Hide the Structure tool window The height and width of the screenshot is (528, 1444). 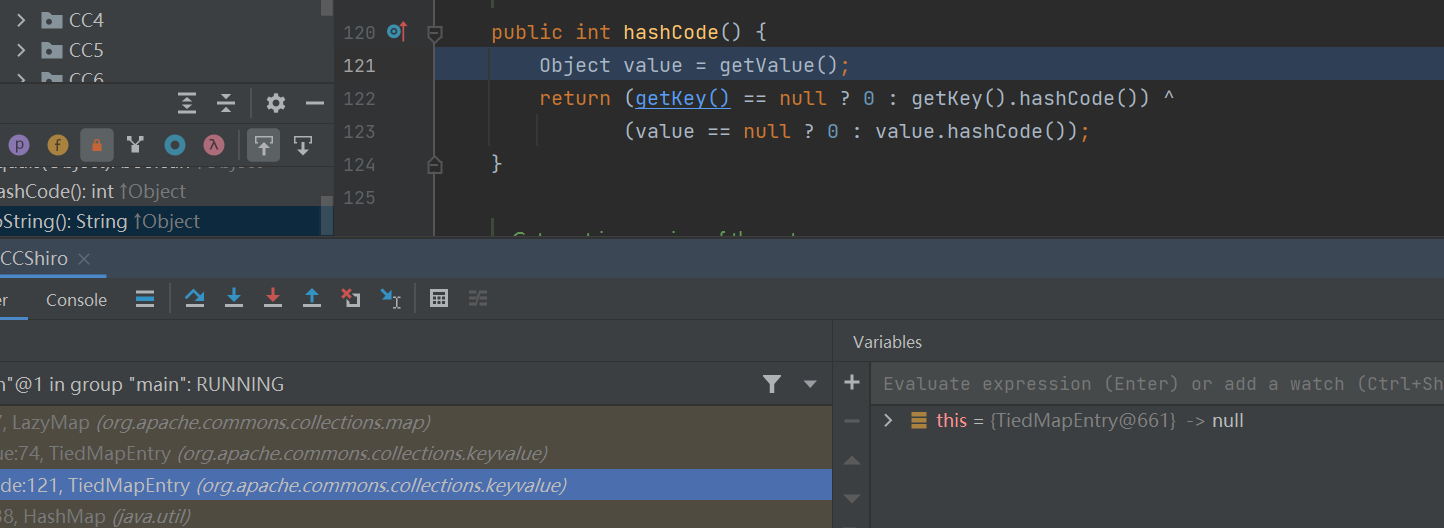pos(315,102)
